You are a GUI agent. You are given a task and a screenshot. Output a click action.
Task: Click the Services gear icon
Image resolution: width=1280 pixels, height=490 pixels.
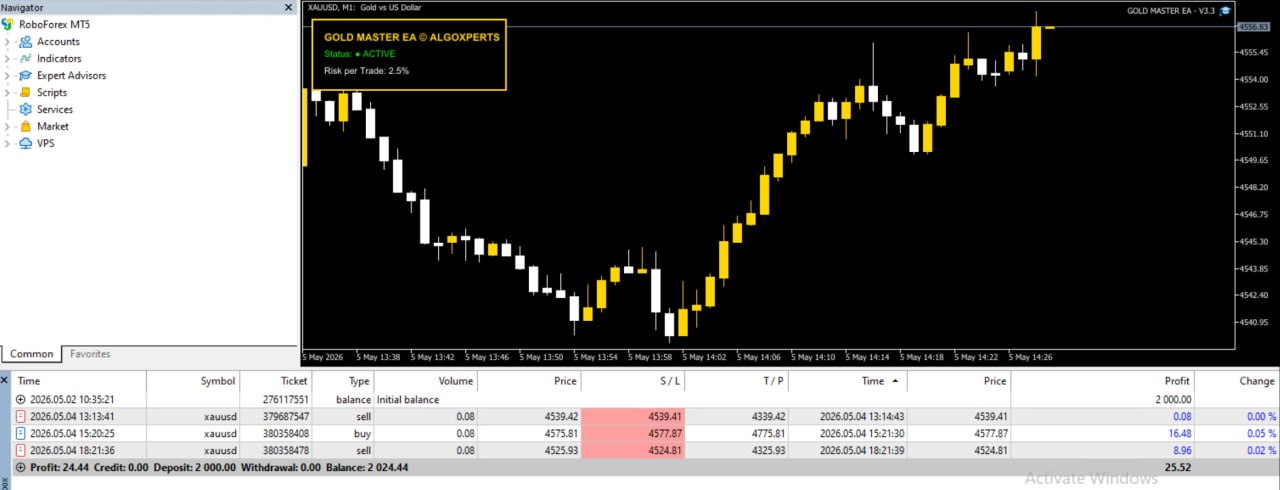(x=26, y=110)
